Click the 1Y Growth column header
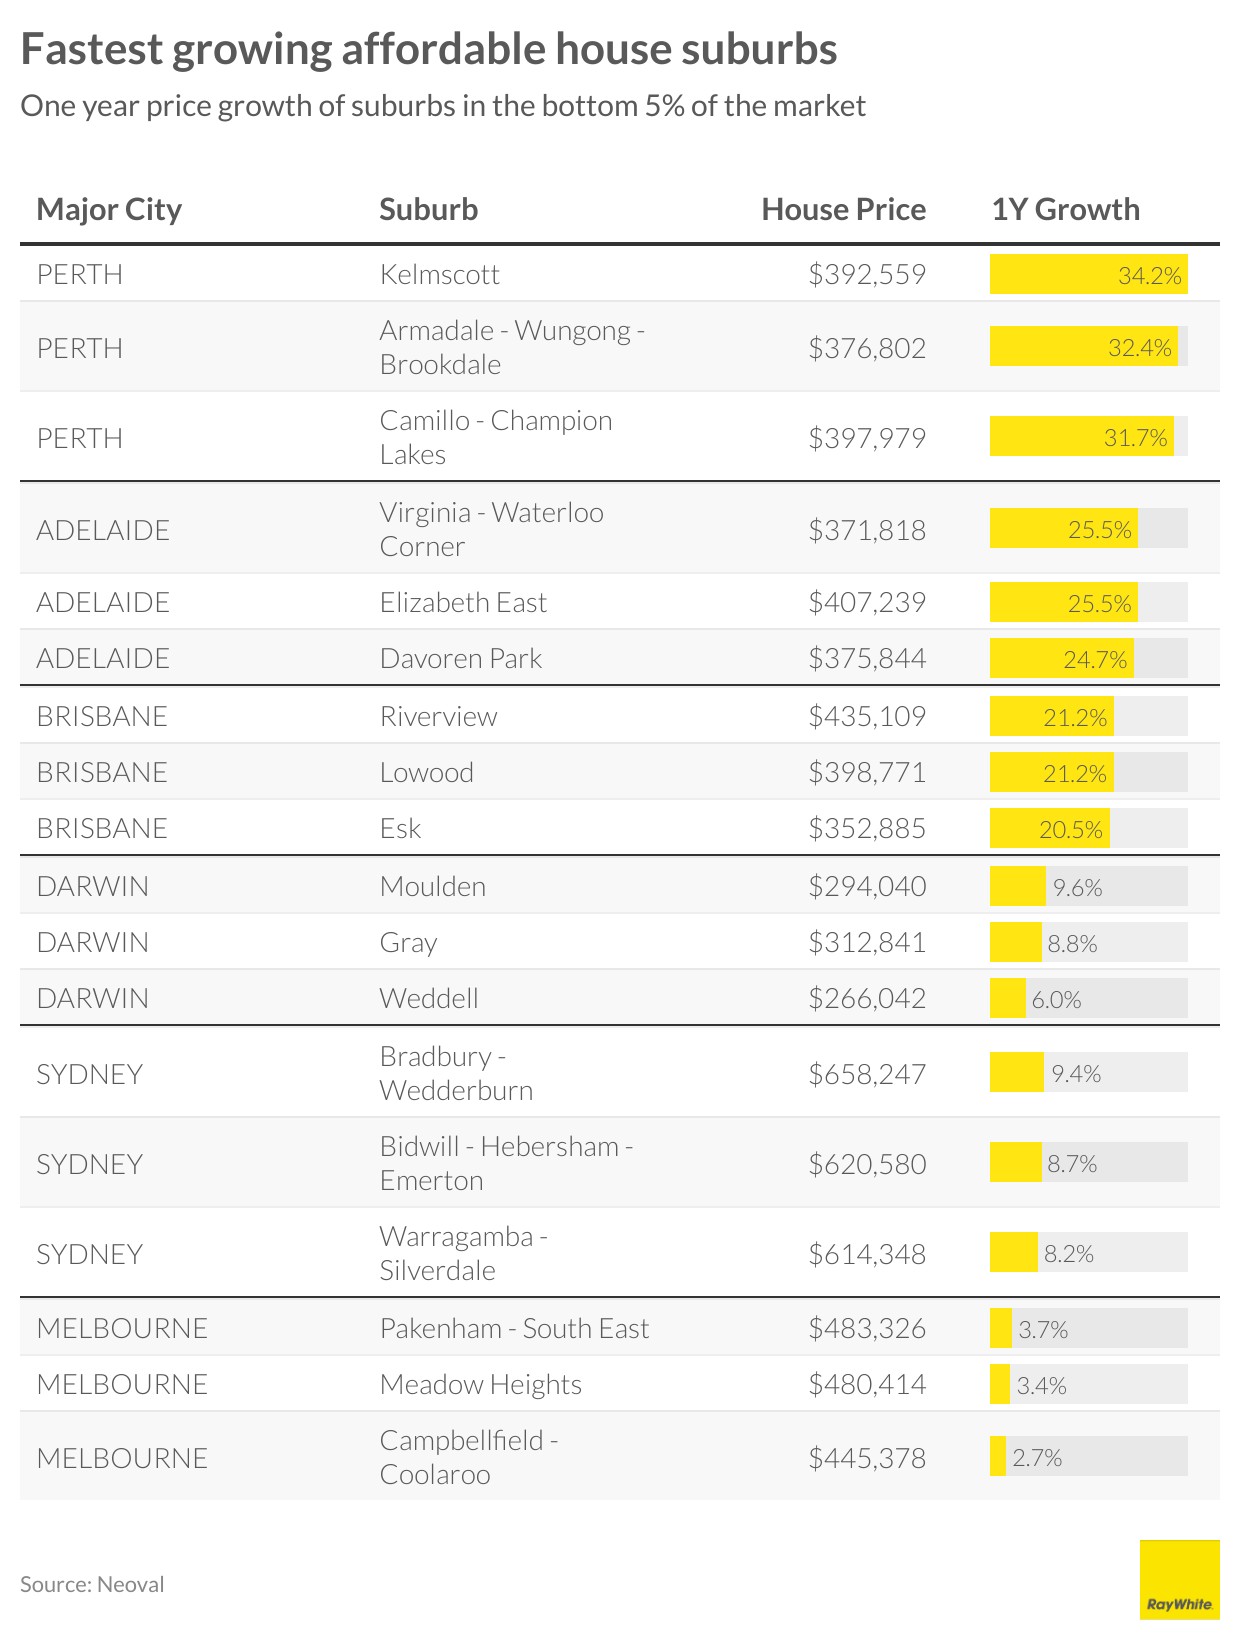Image resolution: width=1240 pixels, height=1644 pixels. 1065,209
